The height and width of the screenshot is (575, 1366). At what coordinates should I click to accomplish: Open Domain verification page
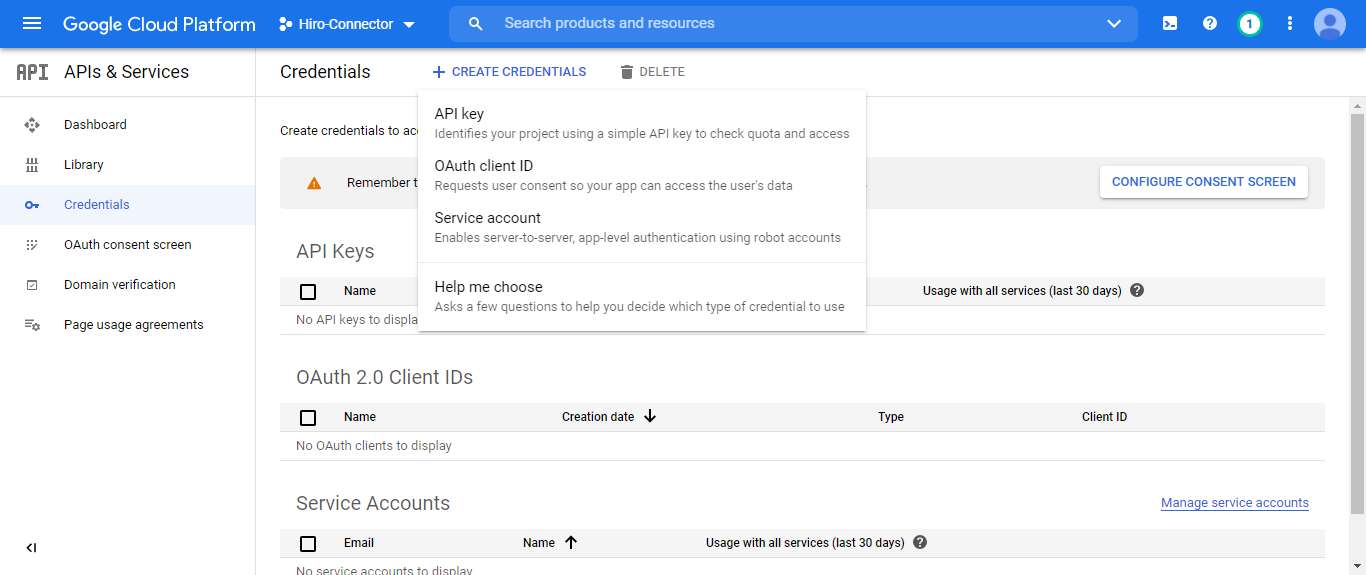[x=127, y=285]
